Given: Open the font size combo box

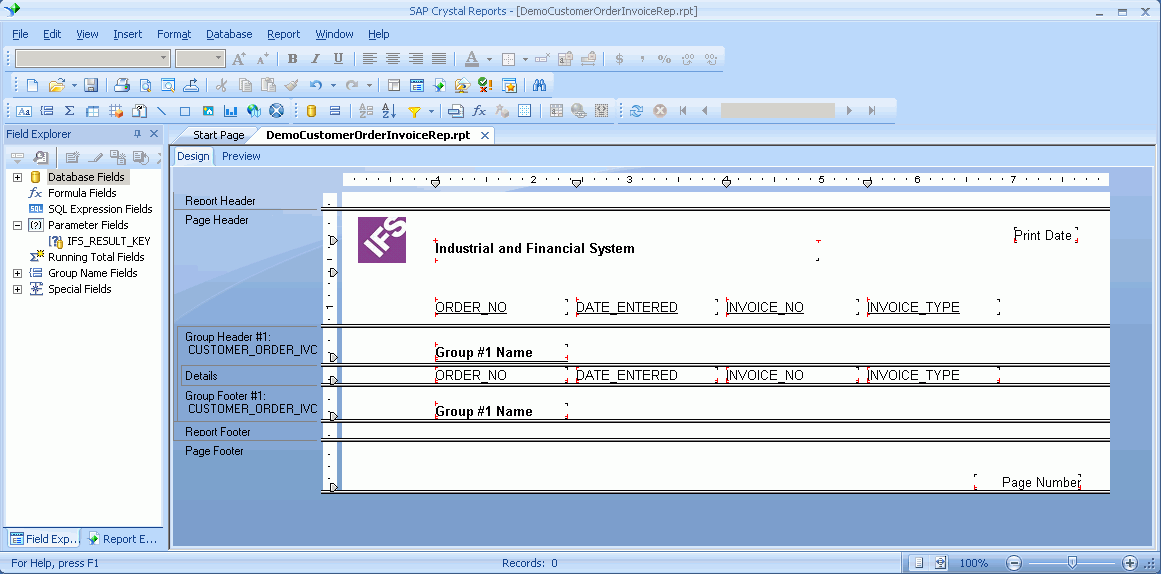Looking at the screenshot, I should [200, 59].
